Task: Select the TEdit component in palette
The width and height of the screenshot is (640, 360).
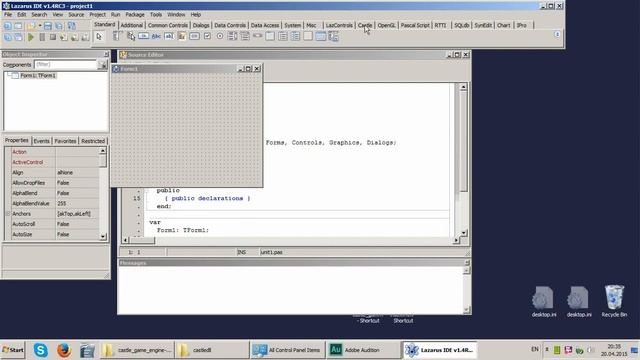Action: coord(169,36)
